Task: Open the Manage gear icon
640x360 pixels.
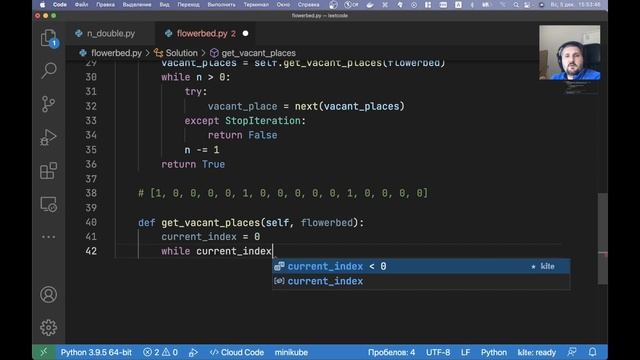Action: (x=49, y=327)
